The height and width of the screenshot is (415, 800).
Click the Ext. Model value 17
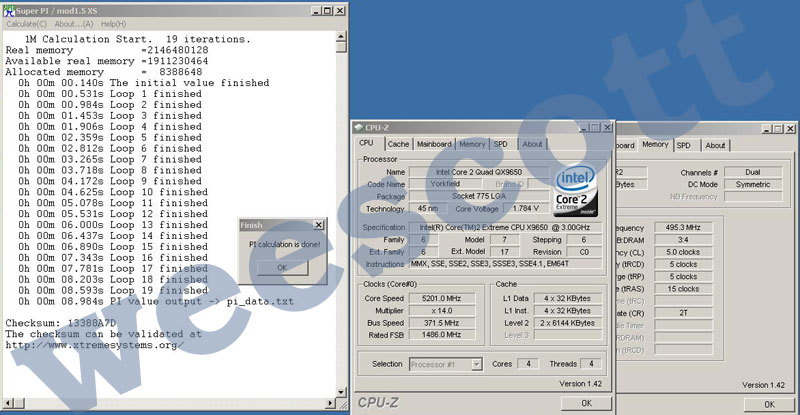(x=505, y=252)
